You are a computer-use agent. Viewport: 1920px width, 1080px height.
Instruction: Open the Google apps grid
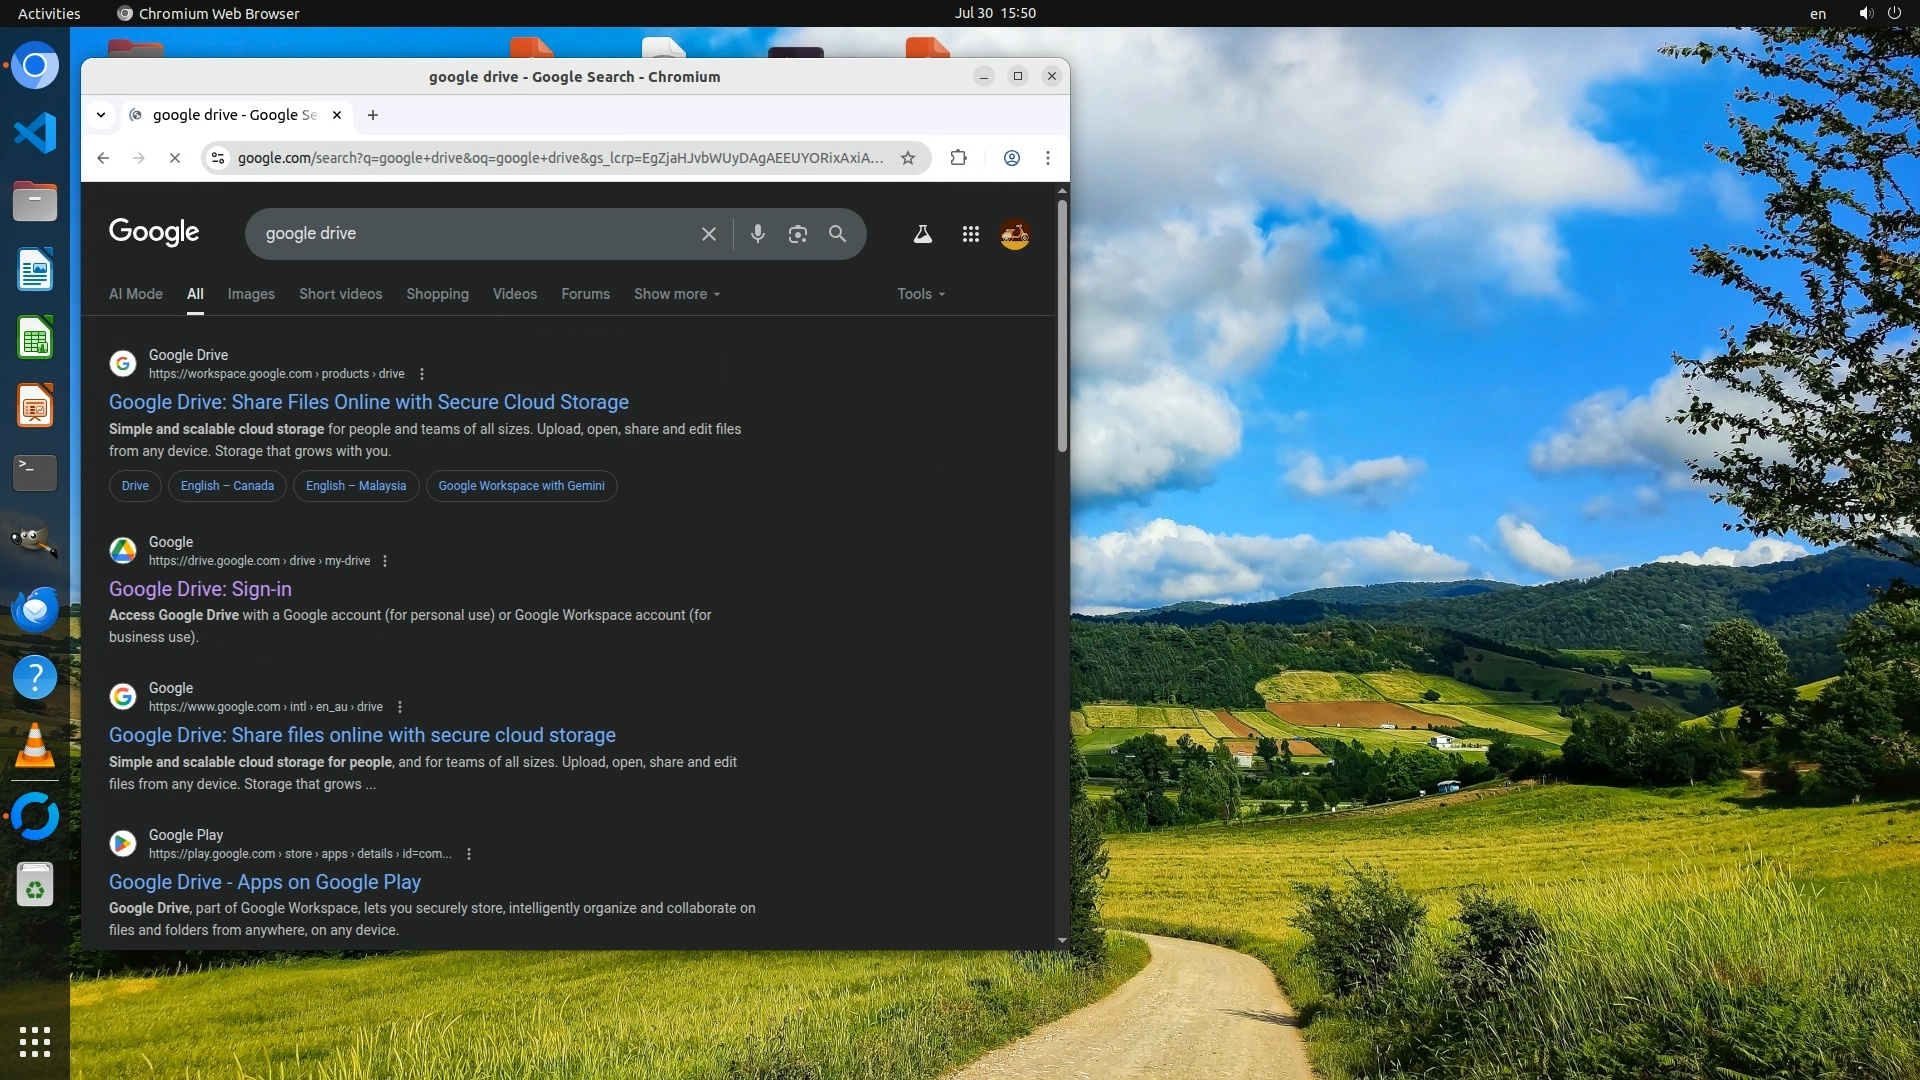(970, 234)
